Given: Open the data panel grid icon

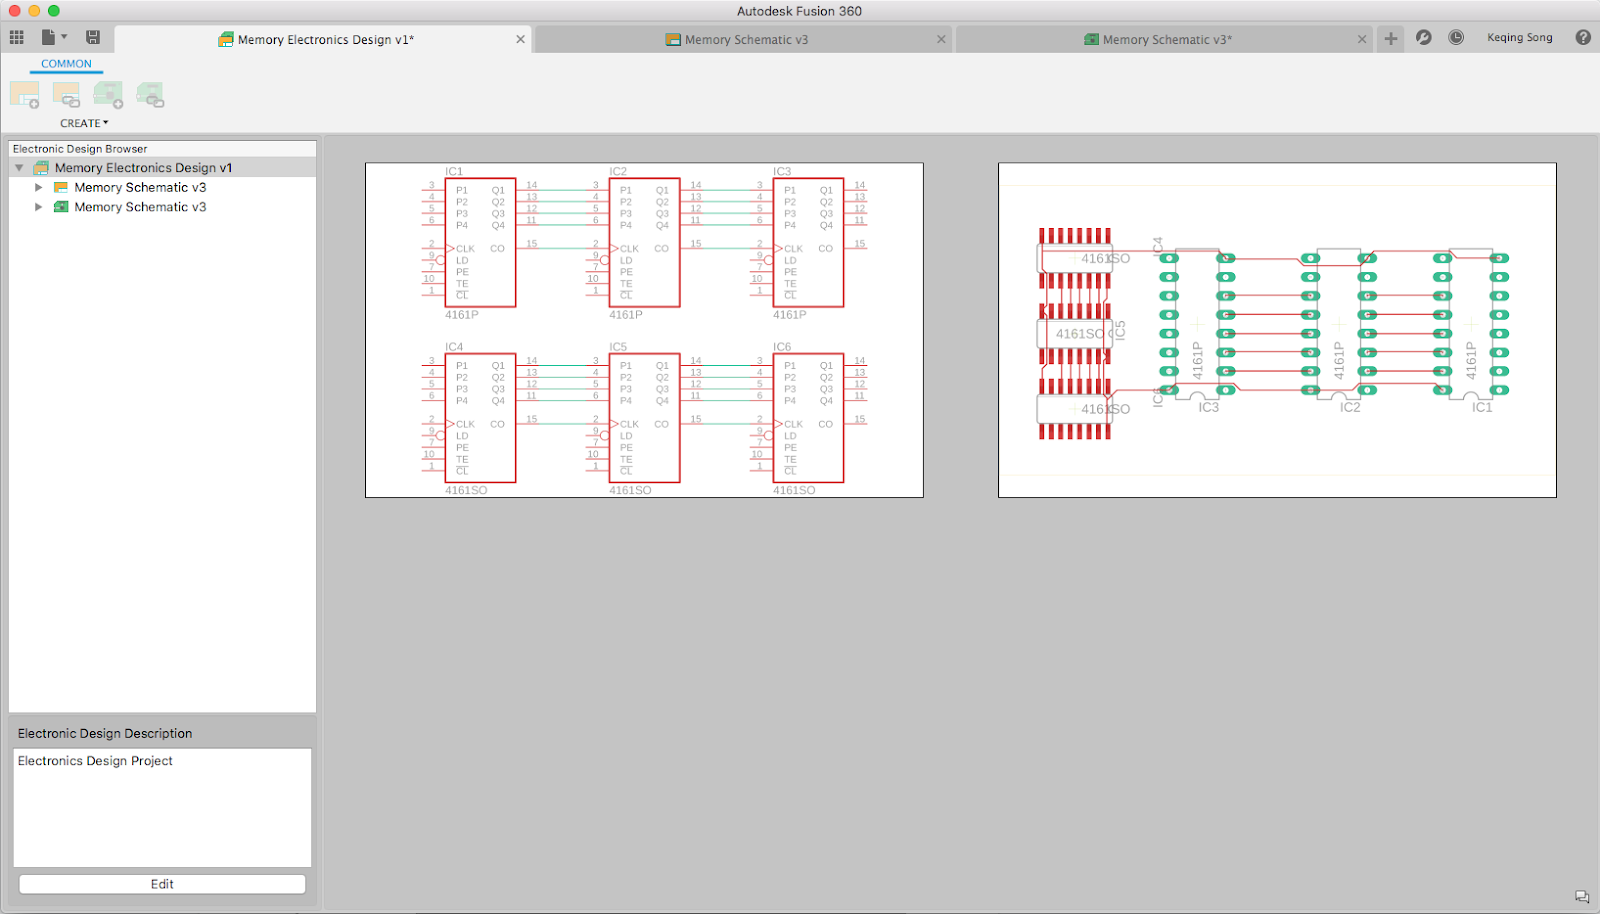Looking at the screenshot, I should (x=17, y=37).
